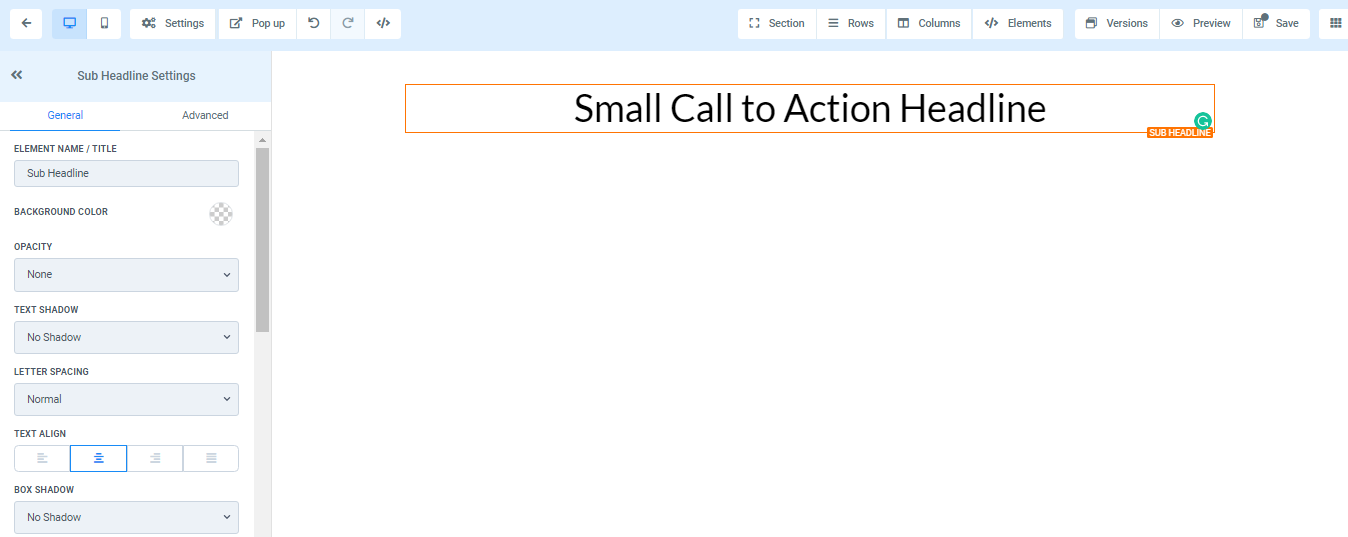Go back with the left arrow button
This screenshot has height=537, width=1348.
[x=26, y=23]
